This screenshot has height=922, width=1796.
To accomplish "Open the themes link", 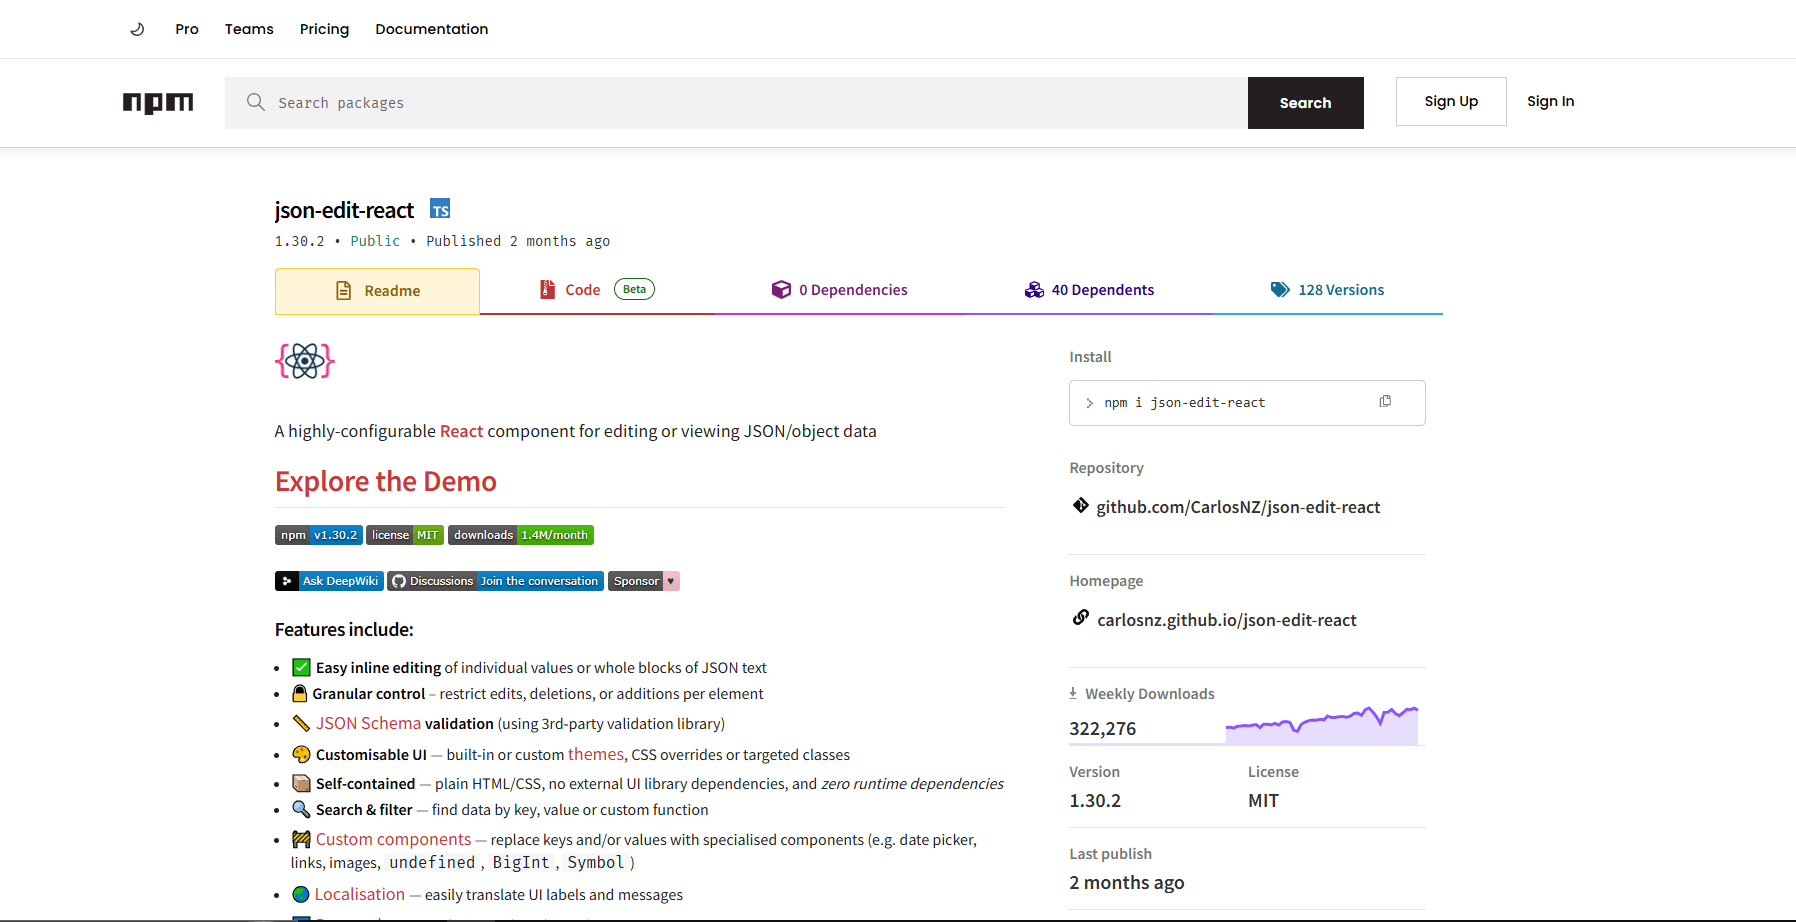I will coord(596,754).
